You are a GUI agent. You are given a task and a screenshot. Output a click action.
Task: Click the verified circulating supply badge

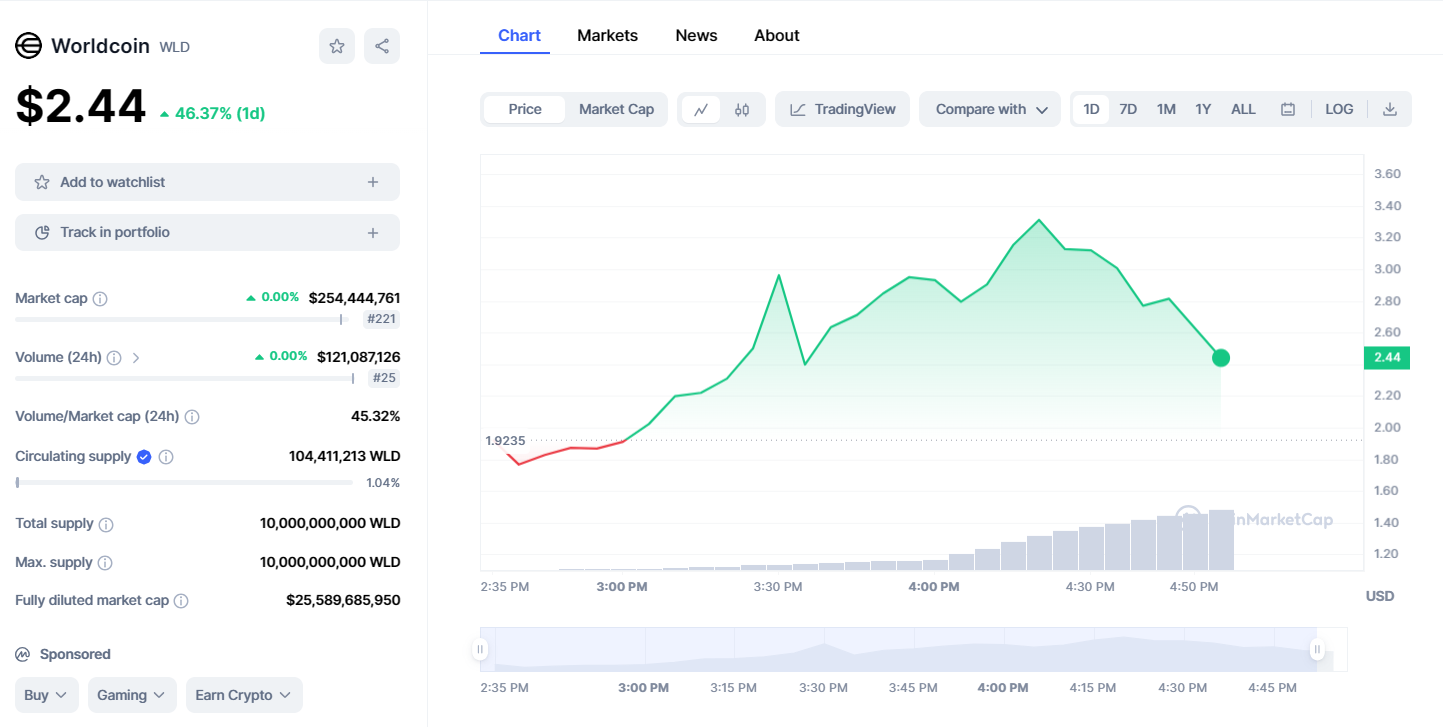click(x=144, y=457)
